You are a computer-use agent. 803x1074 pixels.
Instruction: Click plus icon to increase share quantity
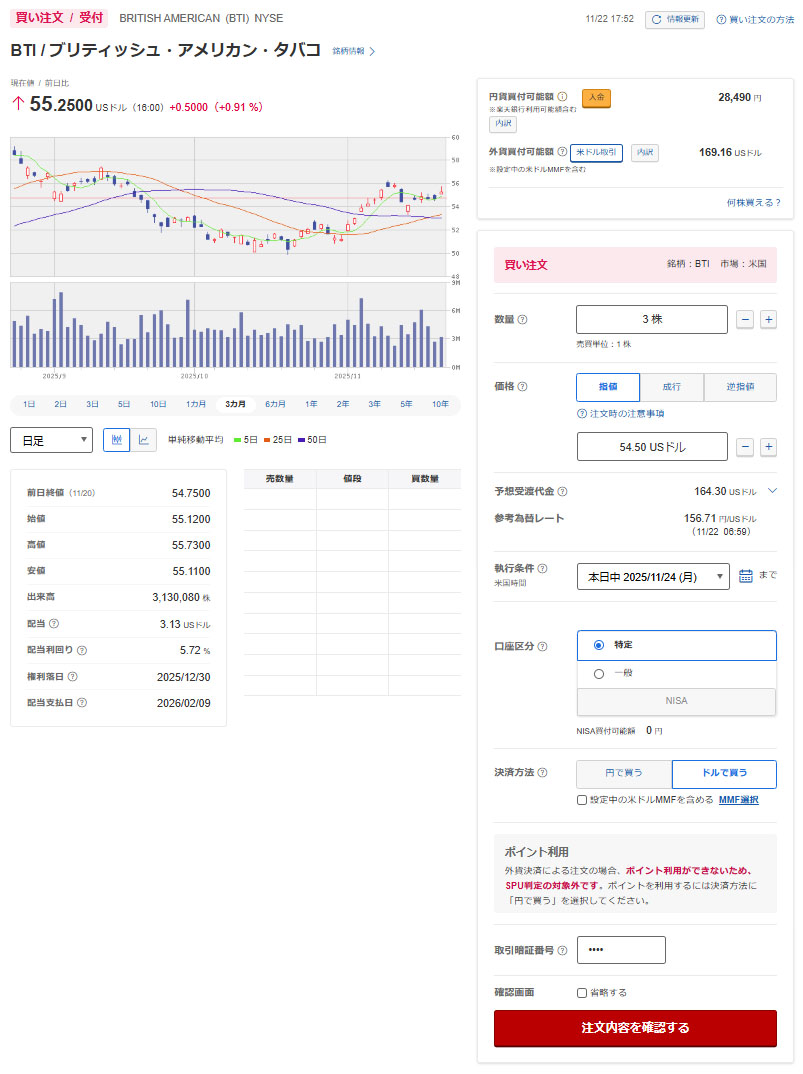768,319
